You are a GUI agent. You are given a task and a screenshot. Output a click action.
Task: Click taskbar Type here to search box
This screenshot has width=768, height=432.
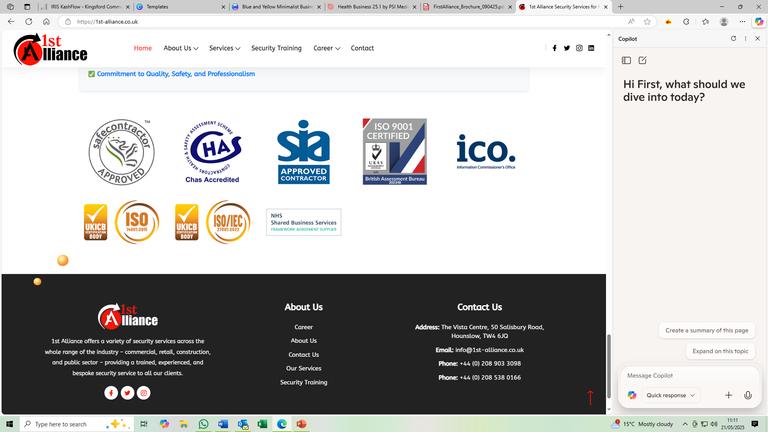(x=76, y=424)
